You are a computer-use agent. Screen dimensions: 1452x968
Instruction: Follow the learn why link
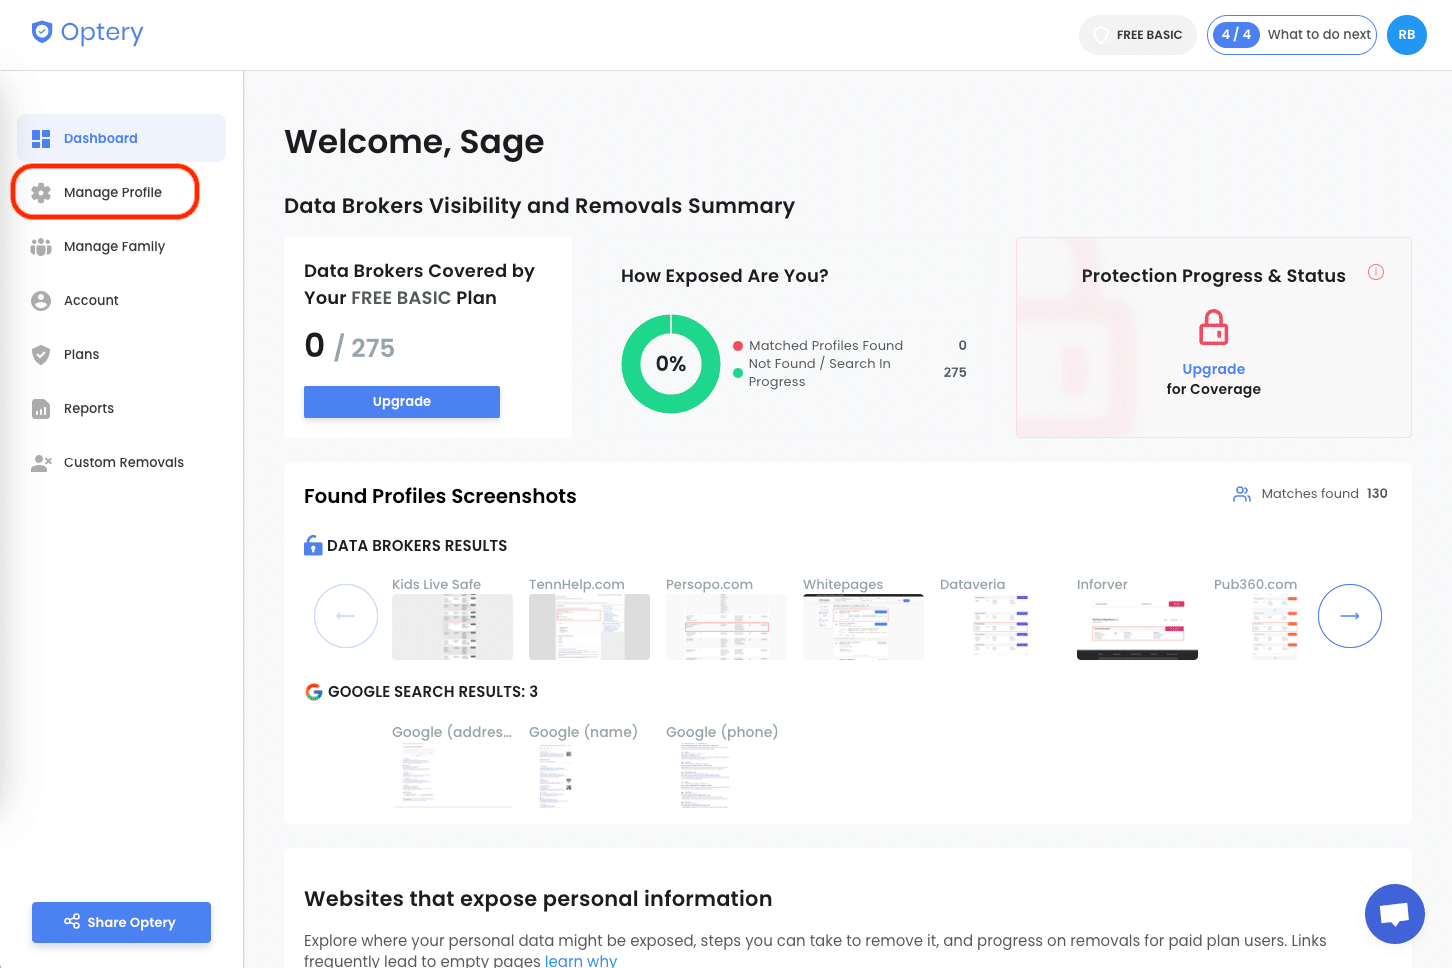pos(580,961)
